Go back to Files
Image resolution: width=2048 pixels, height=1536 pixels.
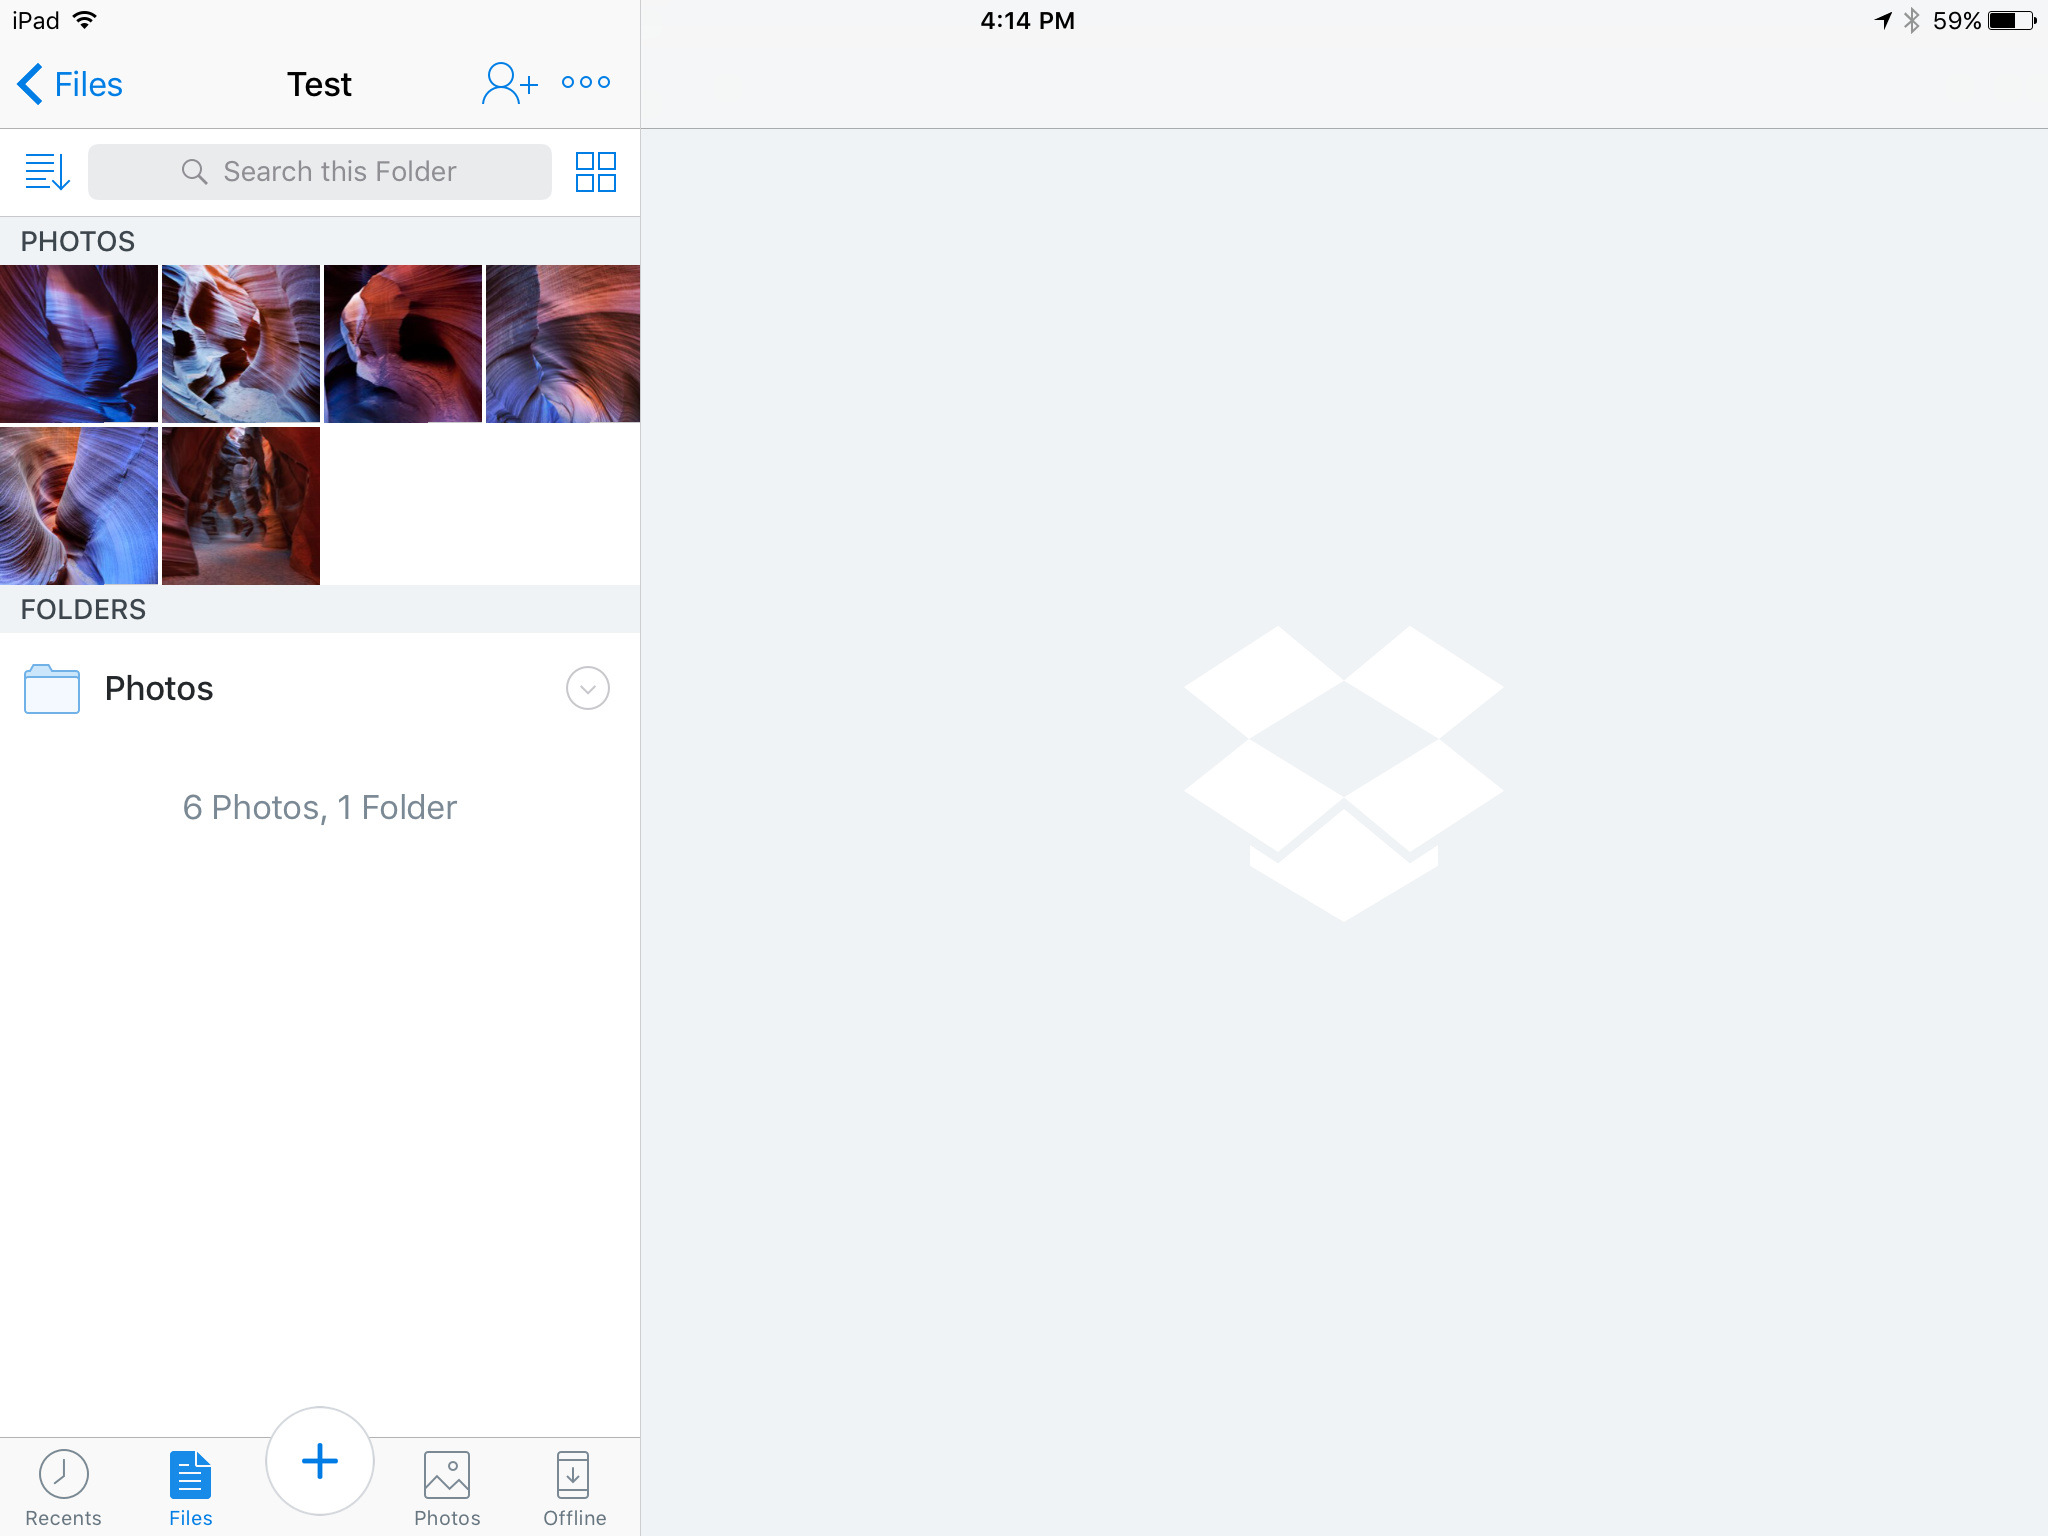pos(70,84)
